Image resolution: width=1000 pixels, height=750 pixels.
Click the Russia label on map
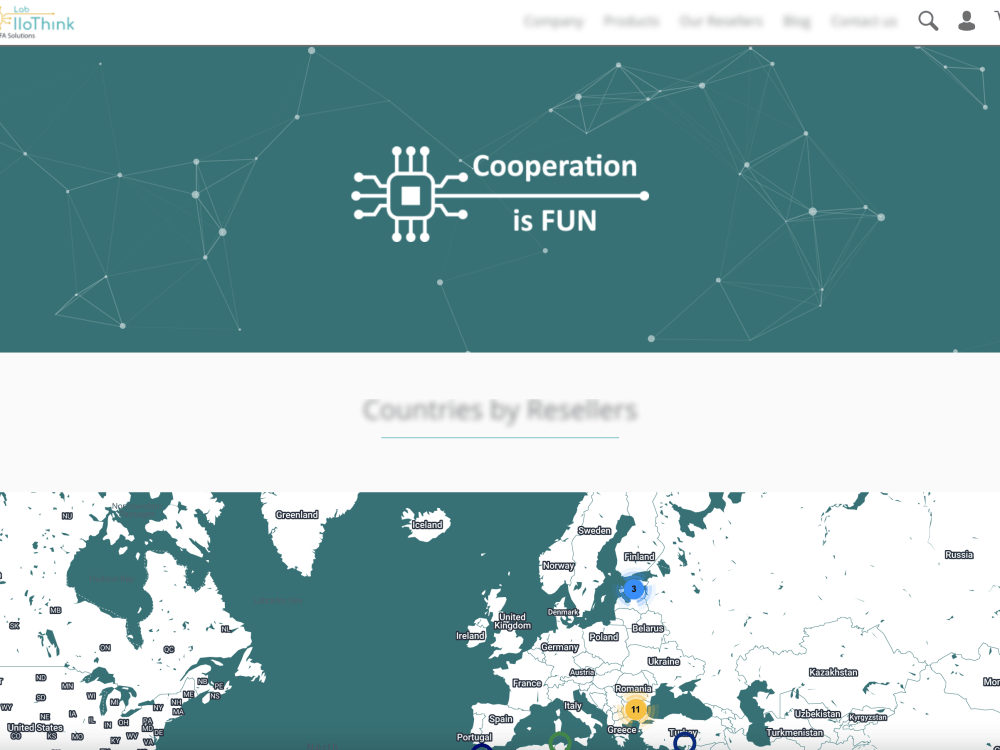(x=959, y=555)
